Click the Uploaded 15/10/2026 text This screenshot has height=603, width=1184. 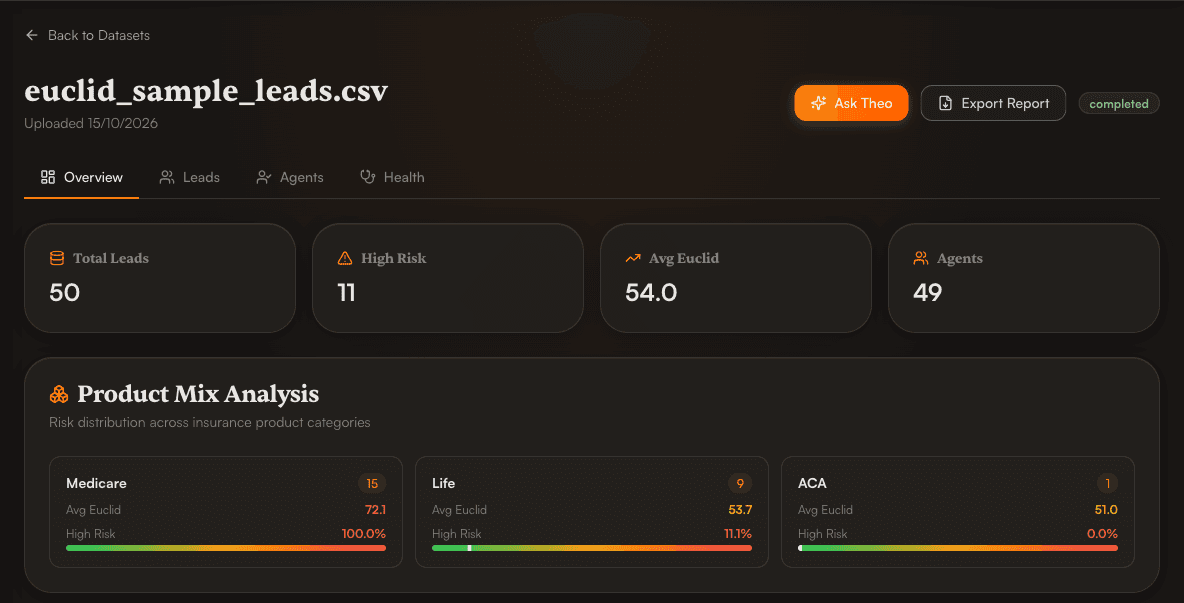[x=91, y=123]
